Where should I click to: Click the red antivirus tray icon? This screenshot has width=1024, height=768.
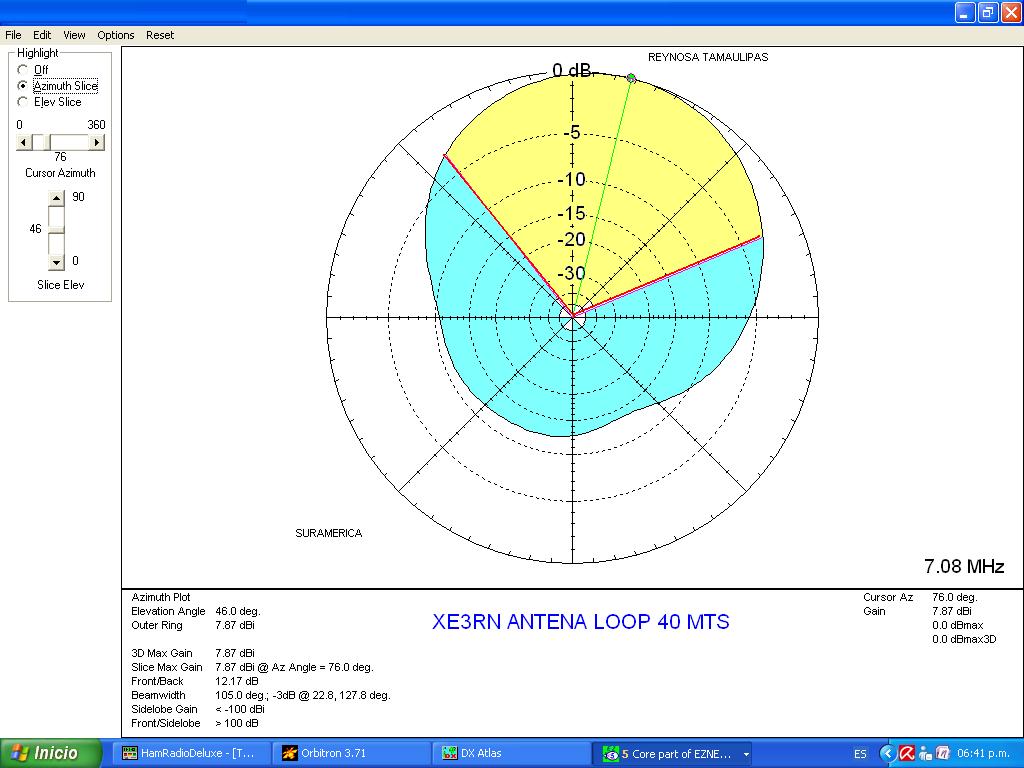click(x=906, y=753)
